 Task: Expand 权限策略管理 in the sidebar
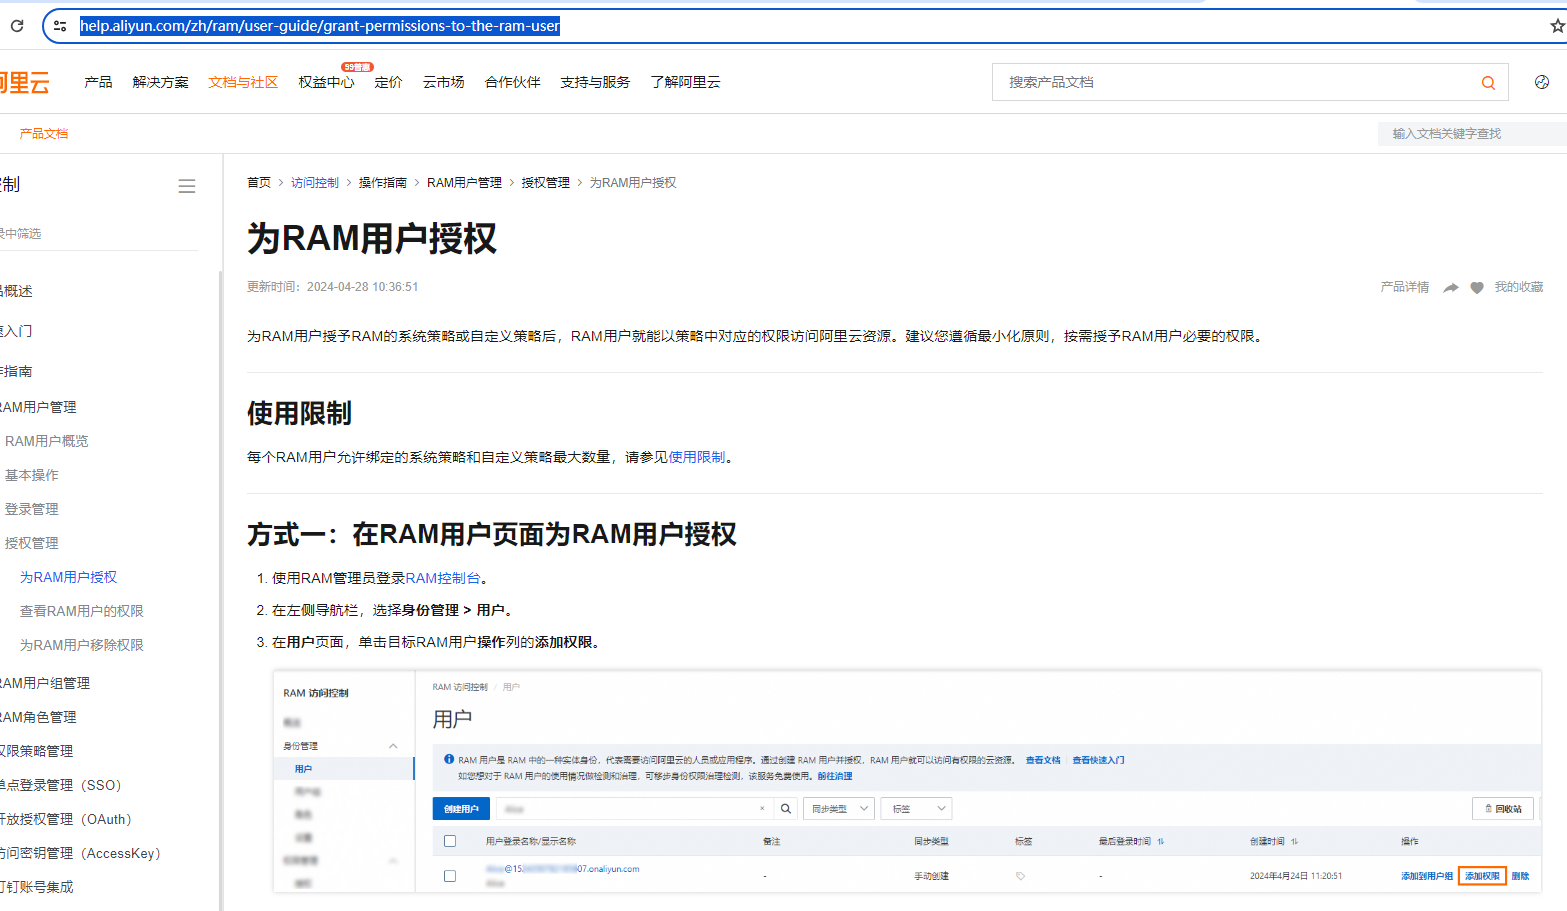(x=37, y=751)
